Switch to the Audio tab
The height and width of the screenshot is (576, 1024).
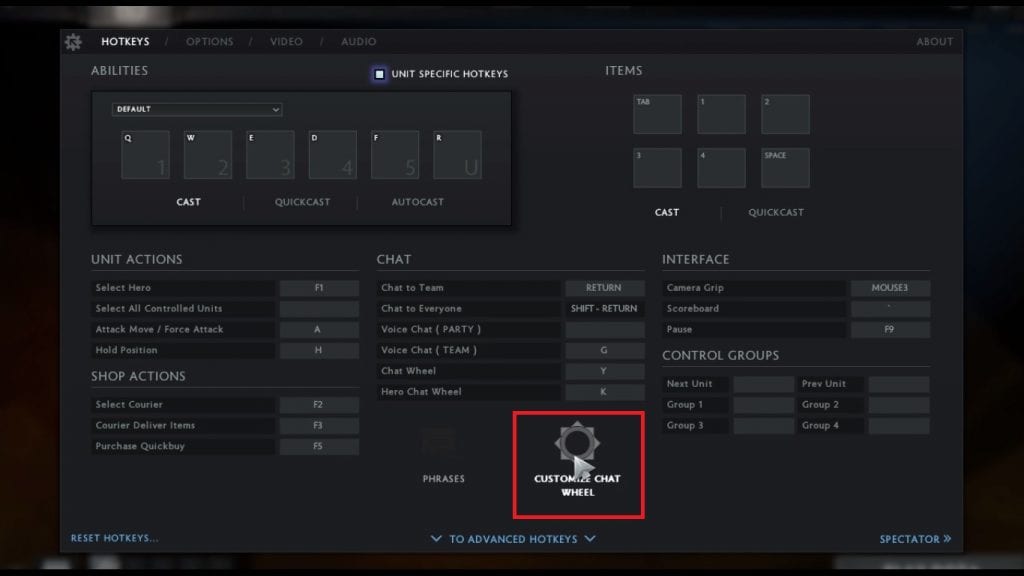(x=359, y=42)
